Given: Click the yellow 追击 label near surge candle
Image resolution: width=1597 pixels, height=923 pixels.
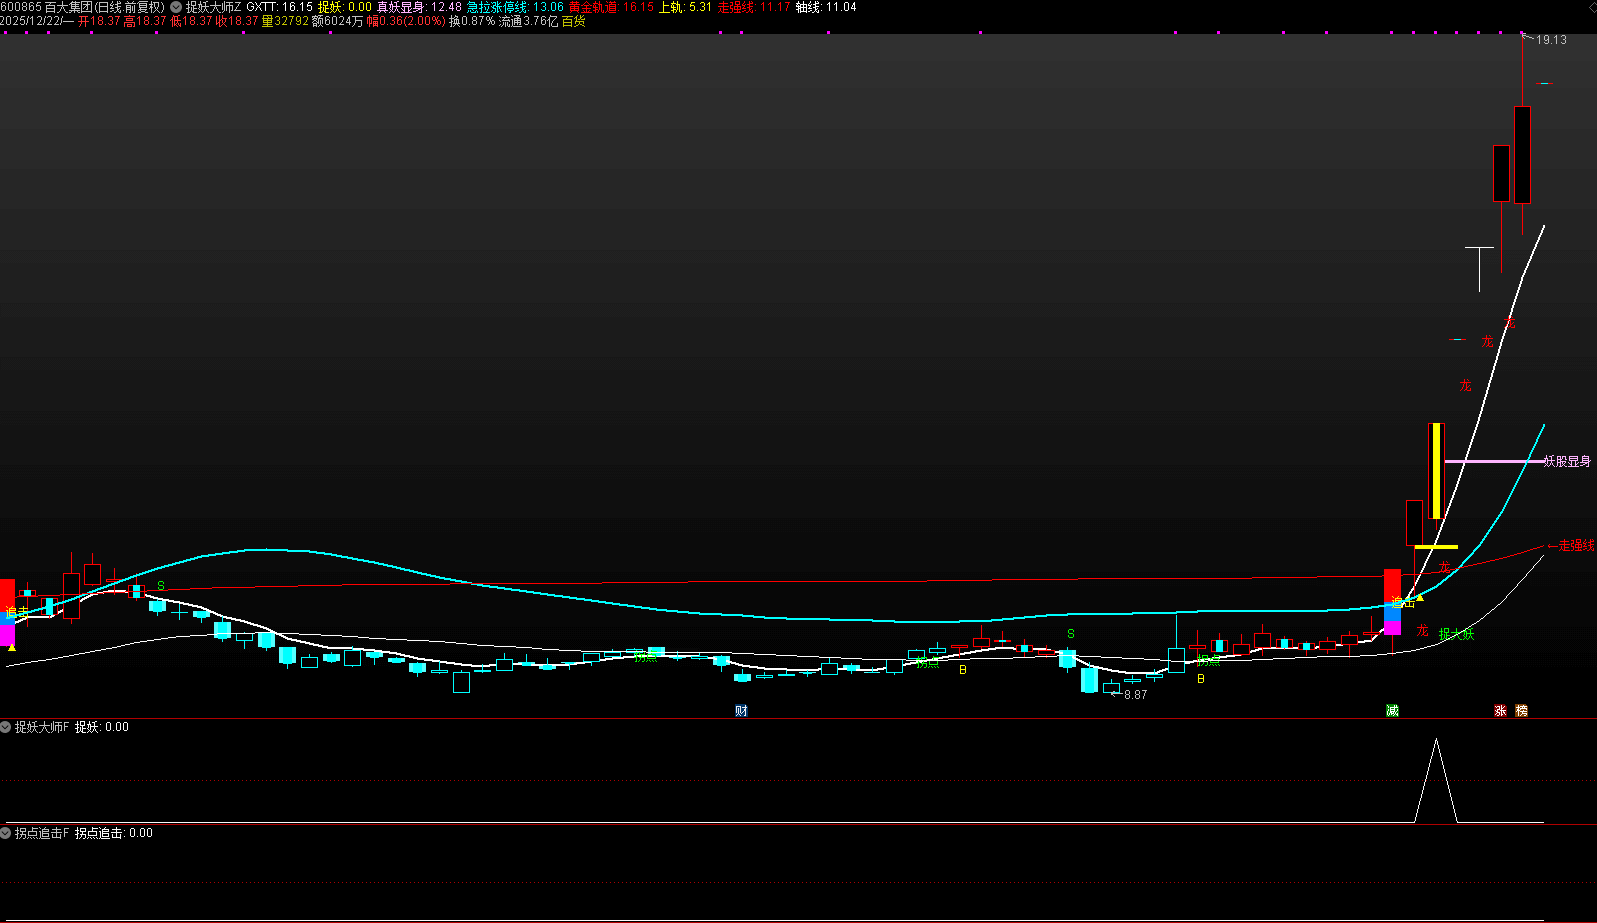Looking at the screenshot, I should click(1403, 602).
